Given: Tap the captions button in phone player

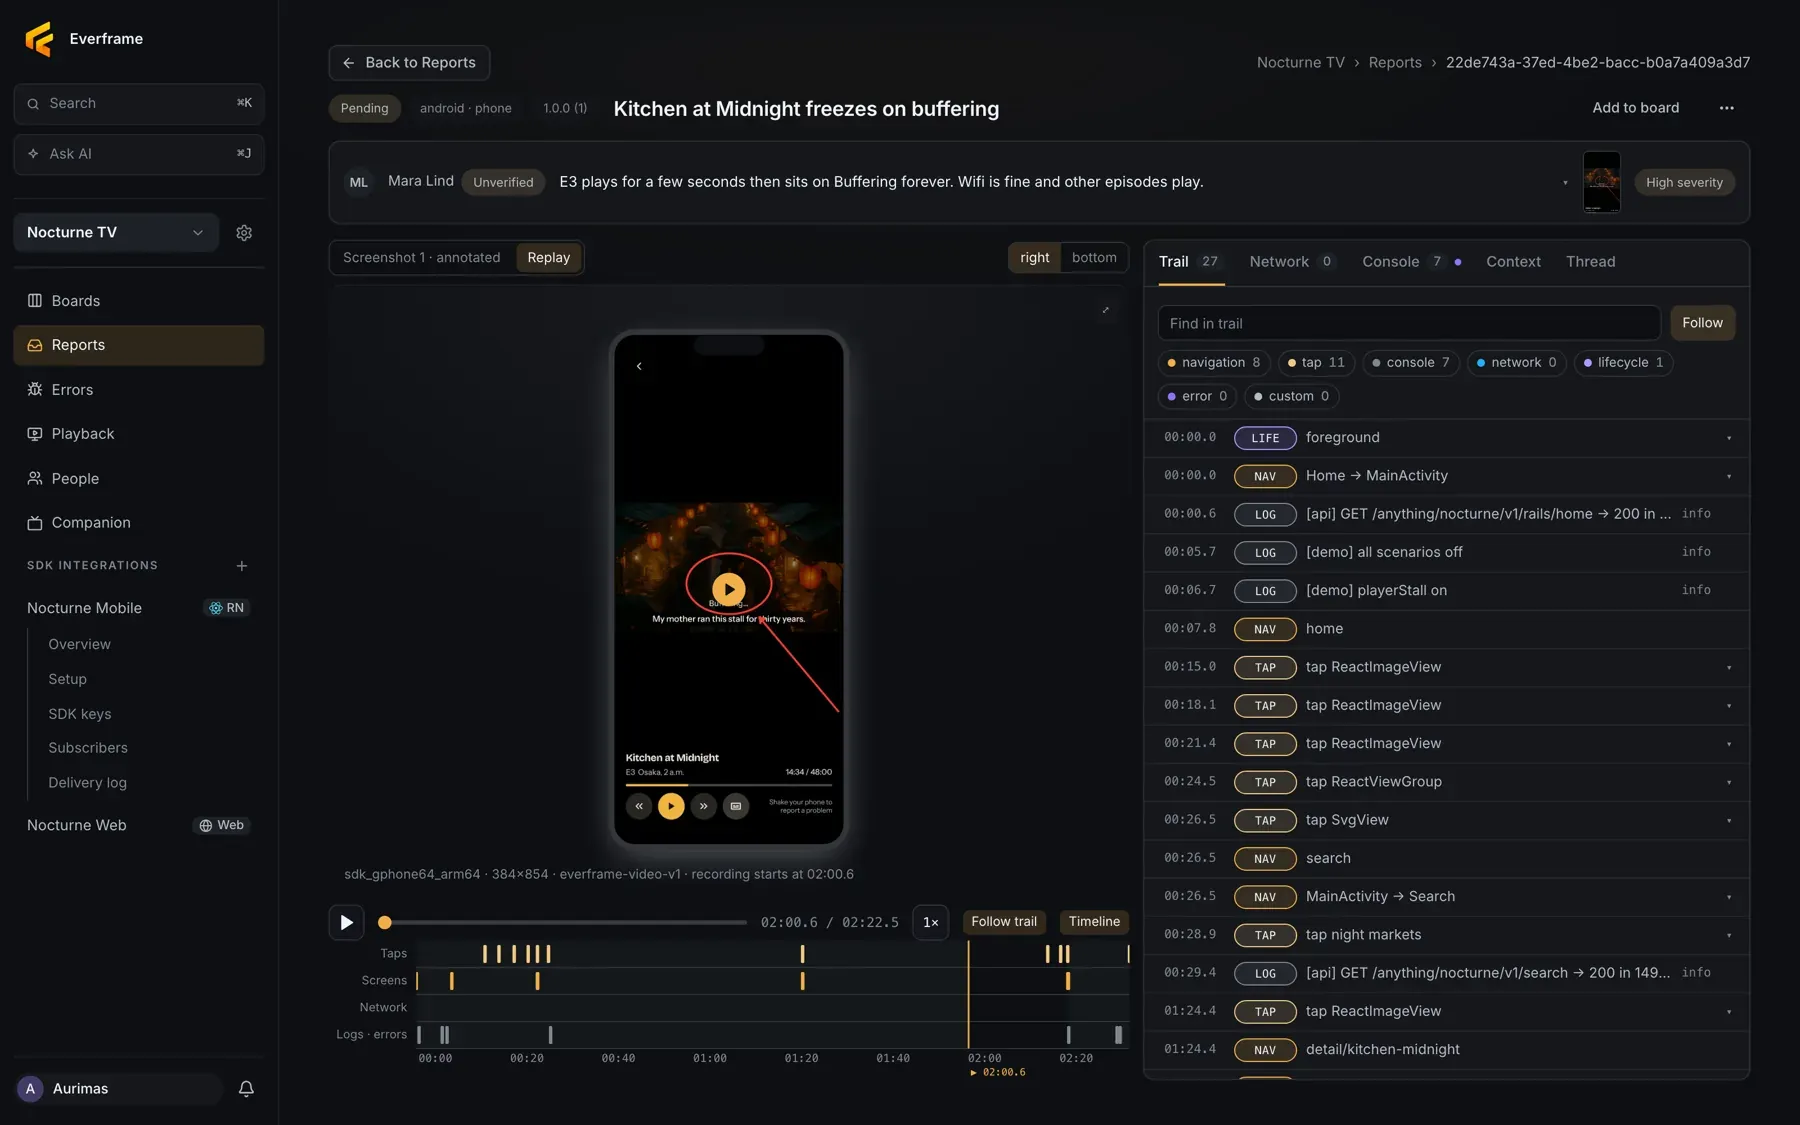Looking at the screenshot, I should point(736,806).
